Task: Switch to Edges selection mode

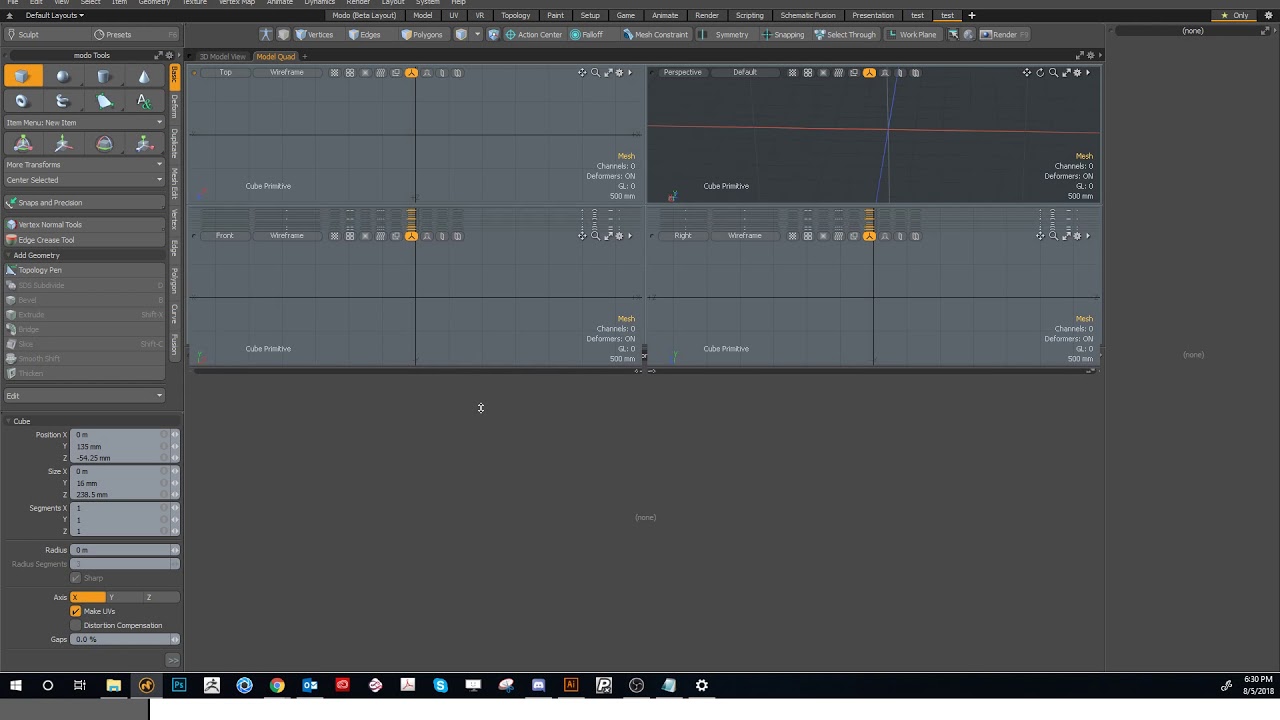Action: (x=364, y=34)
